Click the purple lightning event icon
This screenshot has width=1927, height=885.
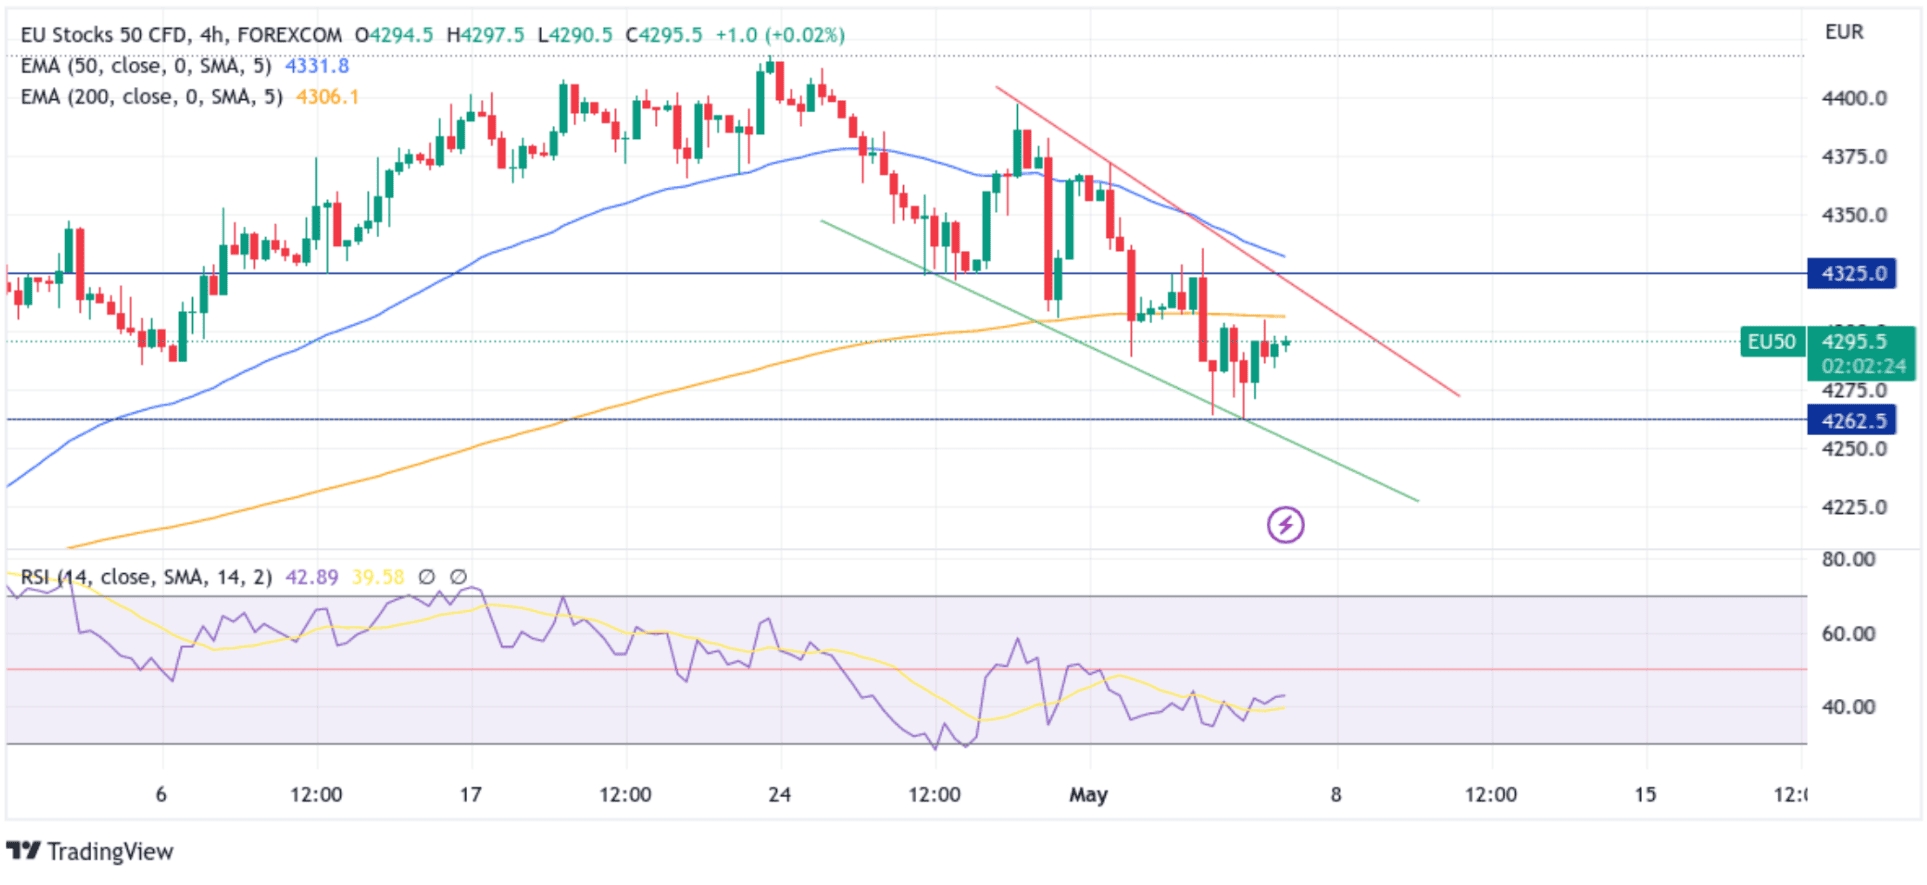click(x=1285, y=524)
